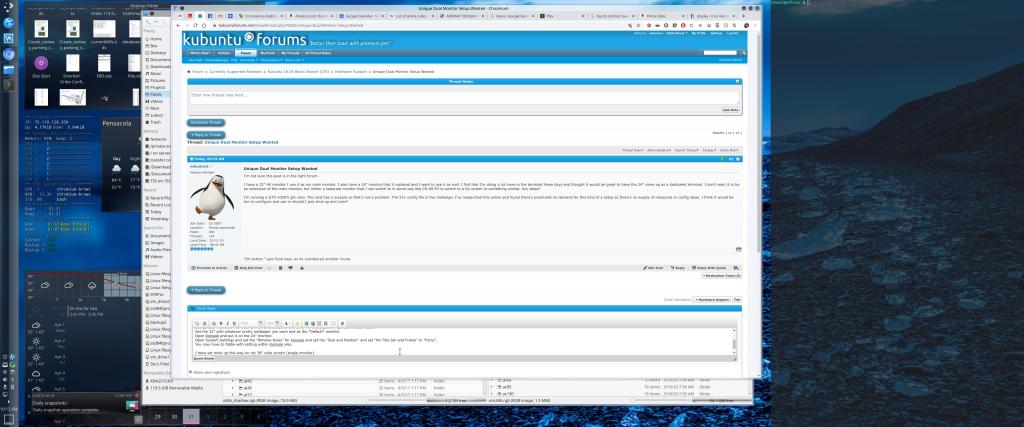Click the Quick Reply editor scrollbar

point(733,343)
